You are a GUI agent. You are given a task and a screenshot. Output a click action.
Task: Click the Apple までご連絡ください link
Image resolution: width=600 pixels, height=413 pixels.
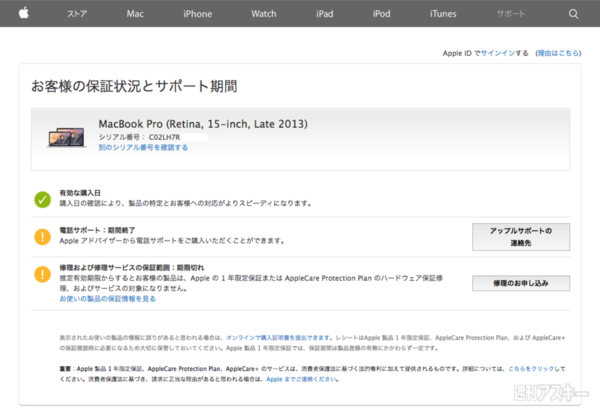302,379
